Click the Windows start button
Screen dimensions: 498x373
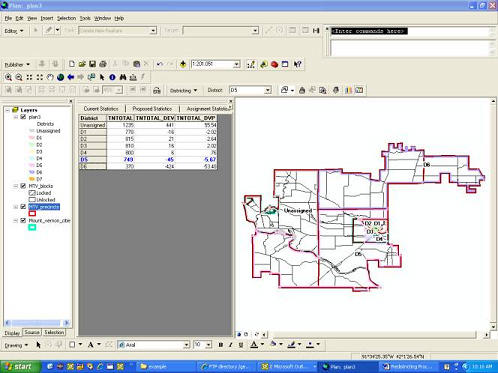20,367
